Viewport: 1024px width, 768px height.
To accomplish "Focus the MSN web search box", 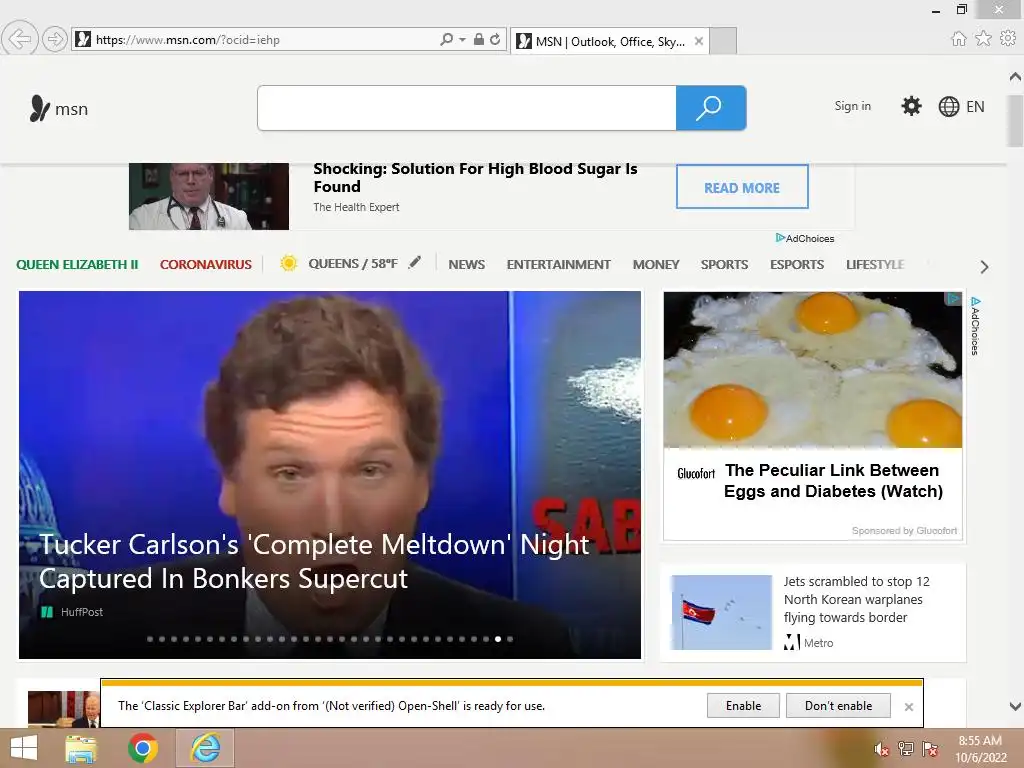I will click(x=467, y=108).
